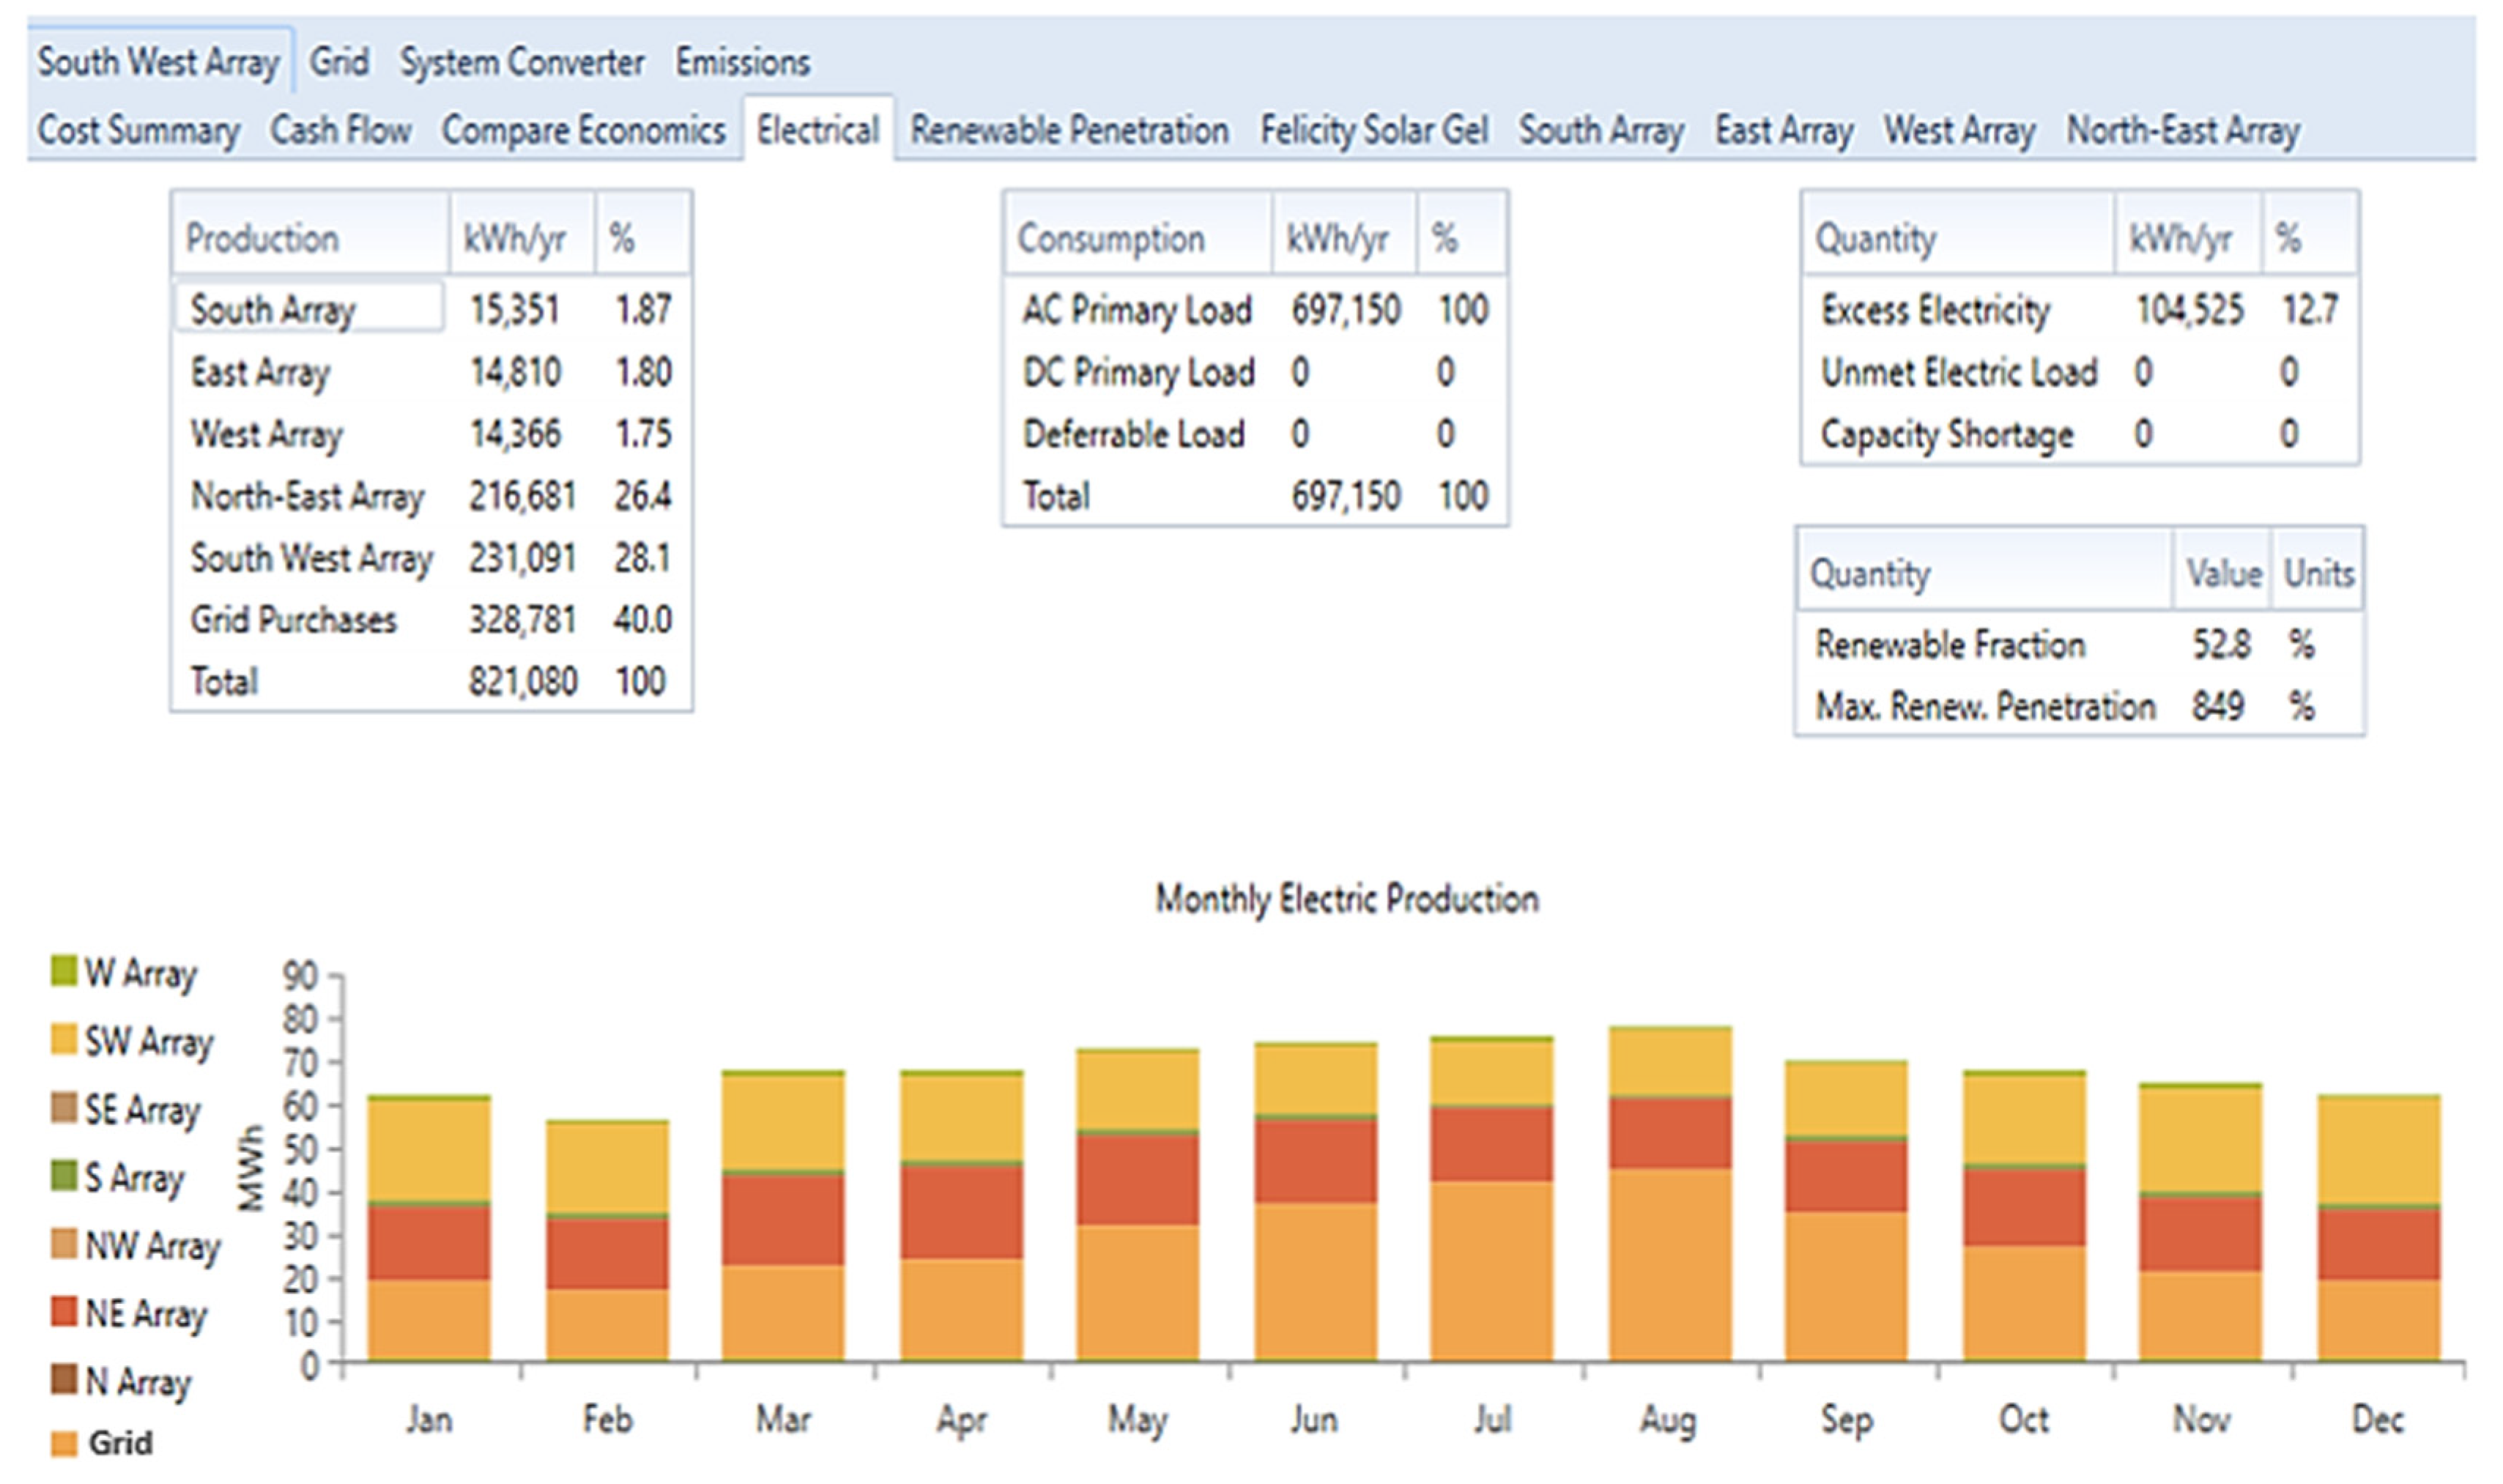Screen dimensions: 2503x1484
Task: Select the Grid tab
Action: [x=338, y=63]
